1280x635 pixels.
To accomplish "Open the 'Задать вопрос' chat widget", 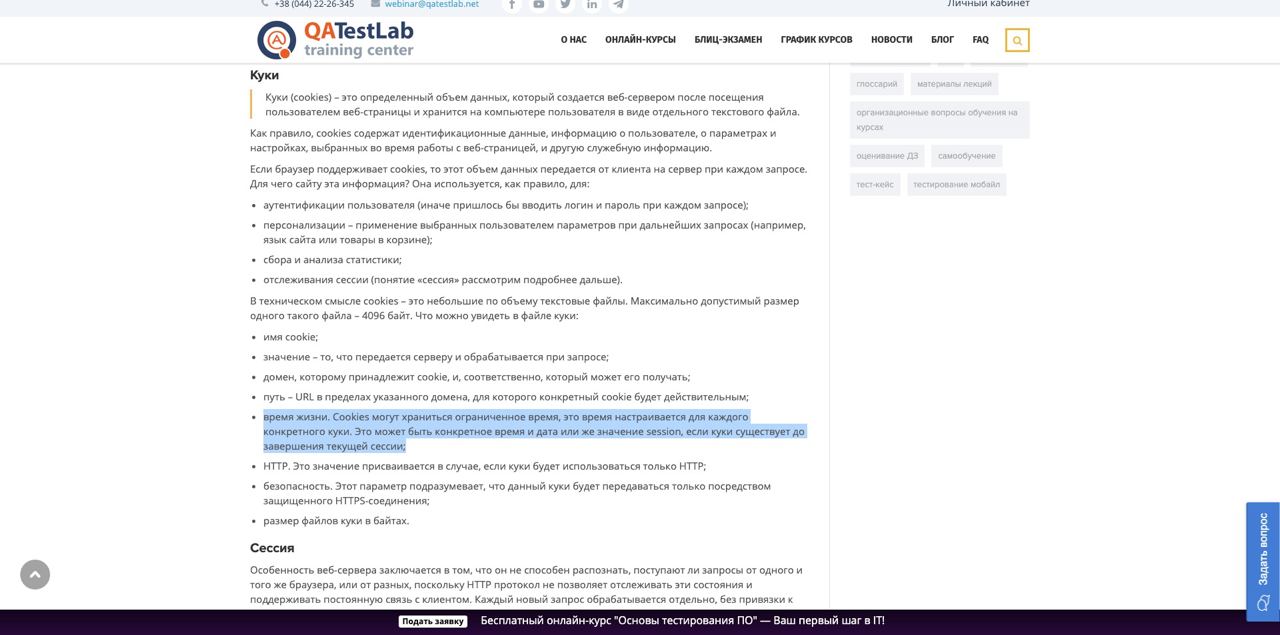I will tap(1263, 562).
